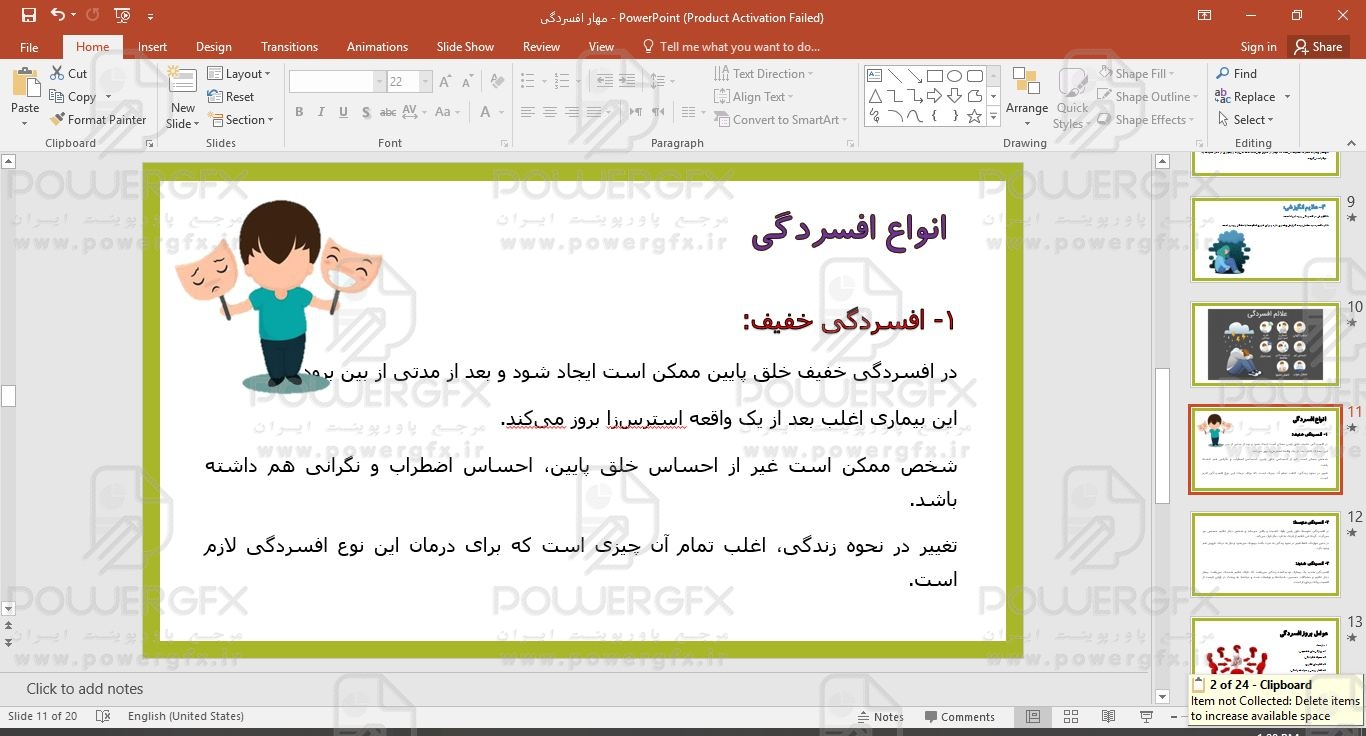Click the Share button
1366x736 pixels.
(1317, 47)
